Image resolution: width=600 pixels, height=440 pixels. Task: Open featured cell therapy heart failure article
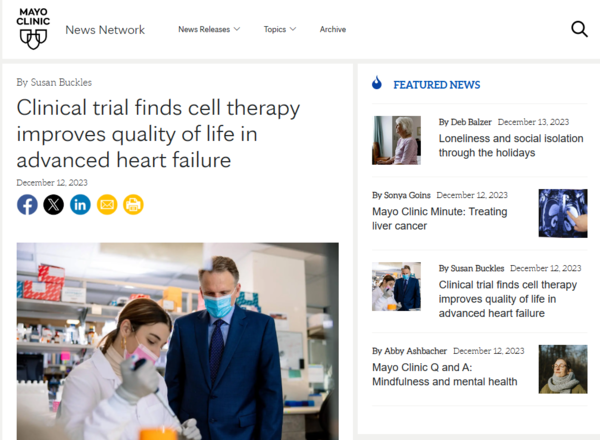coord(508,299)
